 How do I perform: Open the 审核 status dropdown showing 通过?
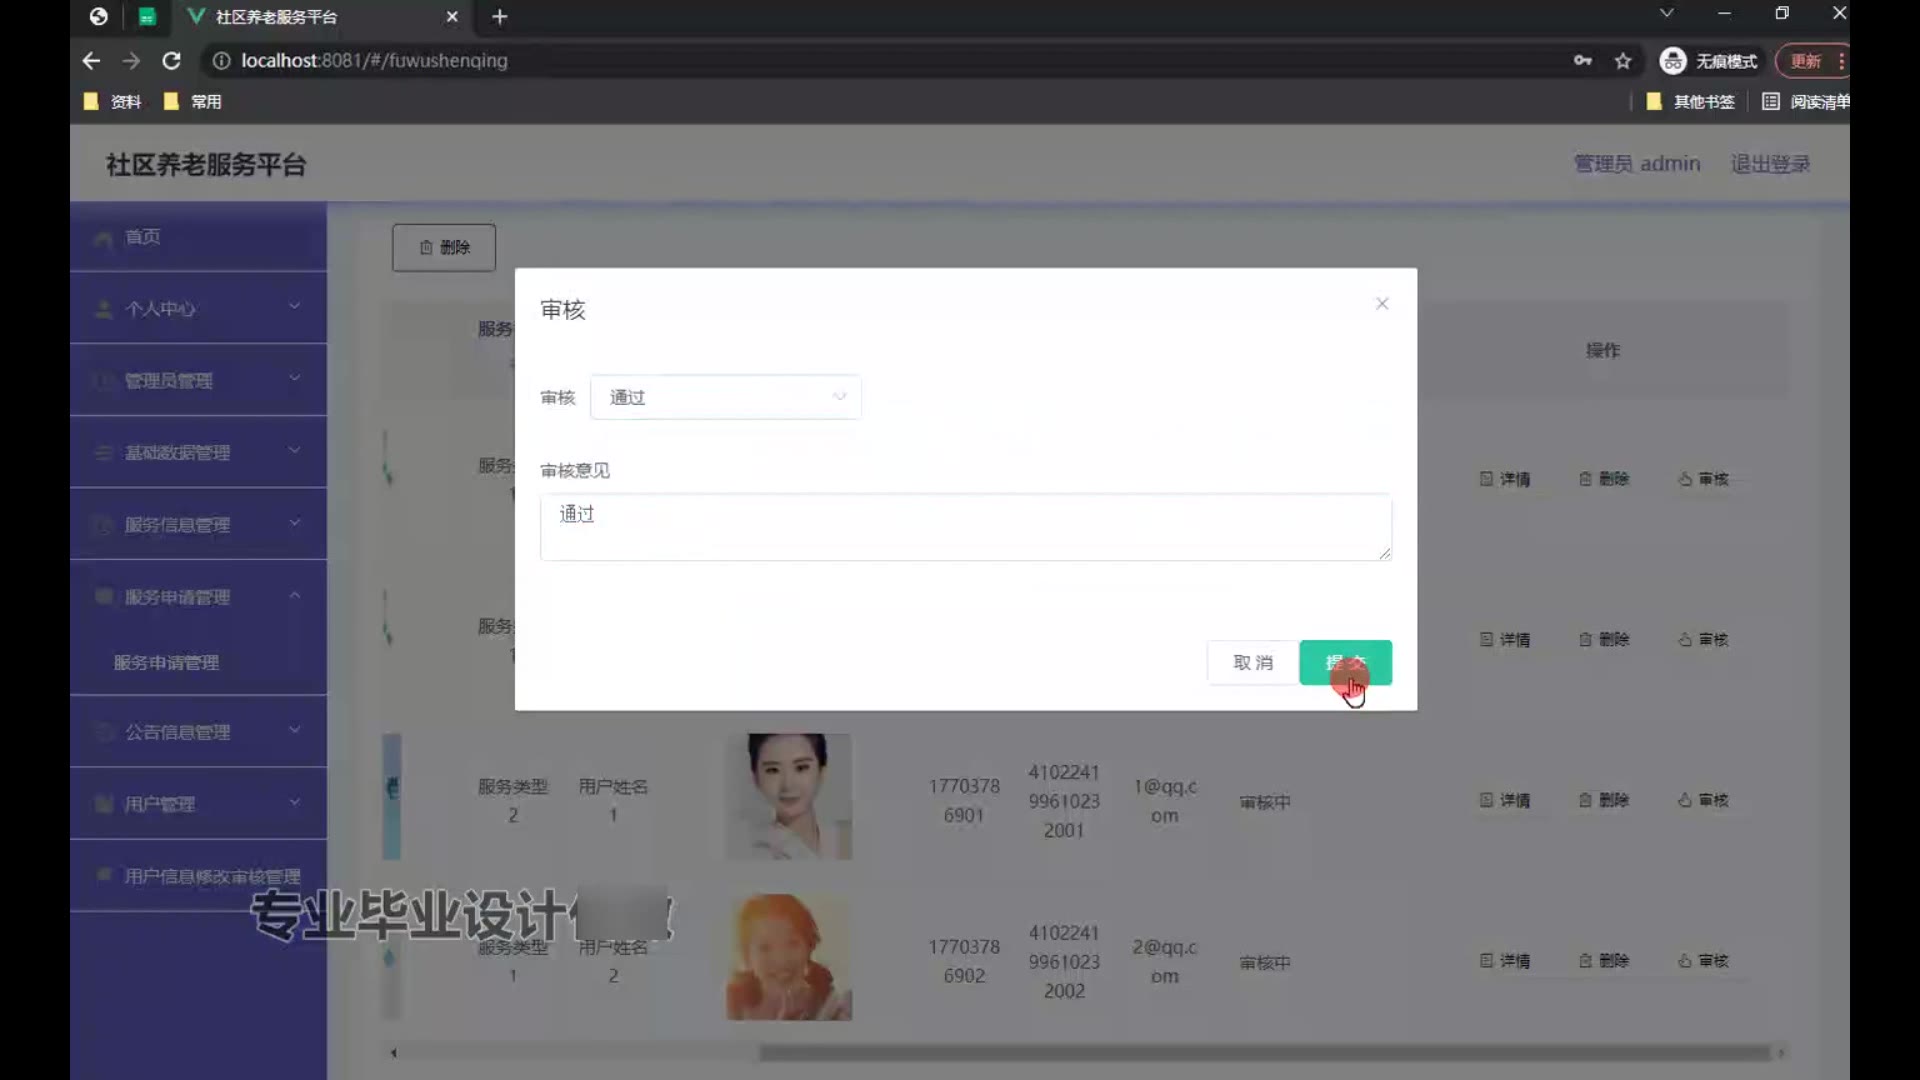pos(726,397)
